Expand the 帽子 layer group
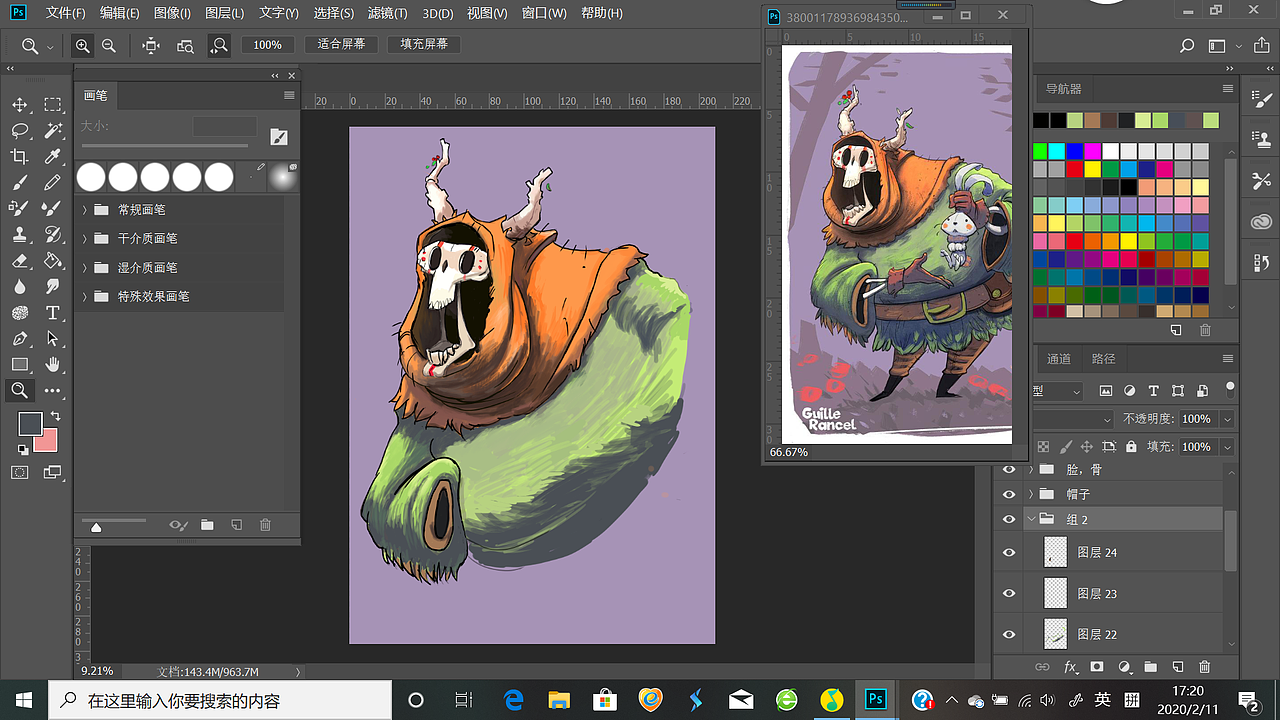 1031,494
